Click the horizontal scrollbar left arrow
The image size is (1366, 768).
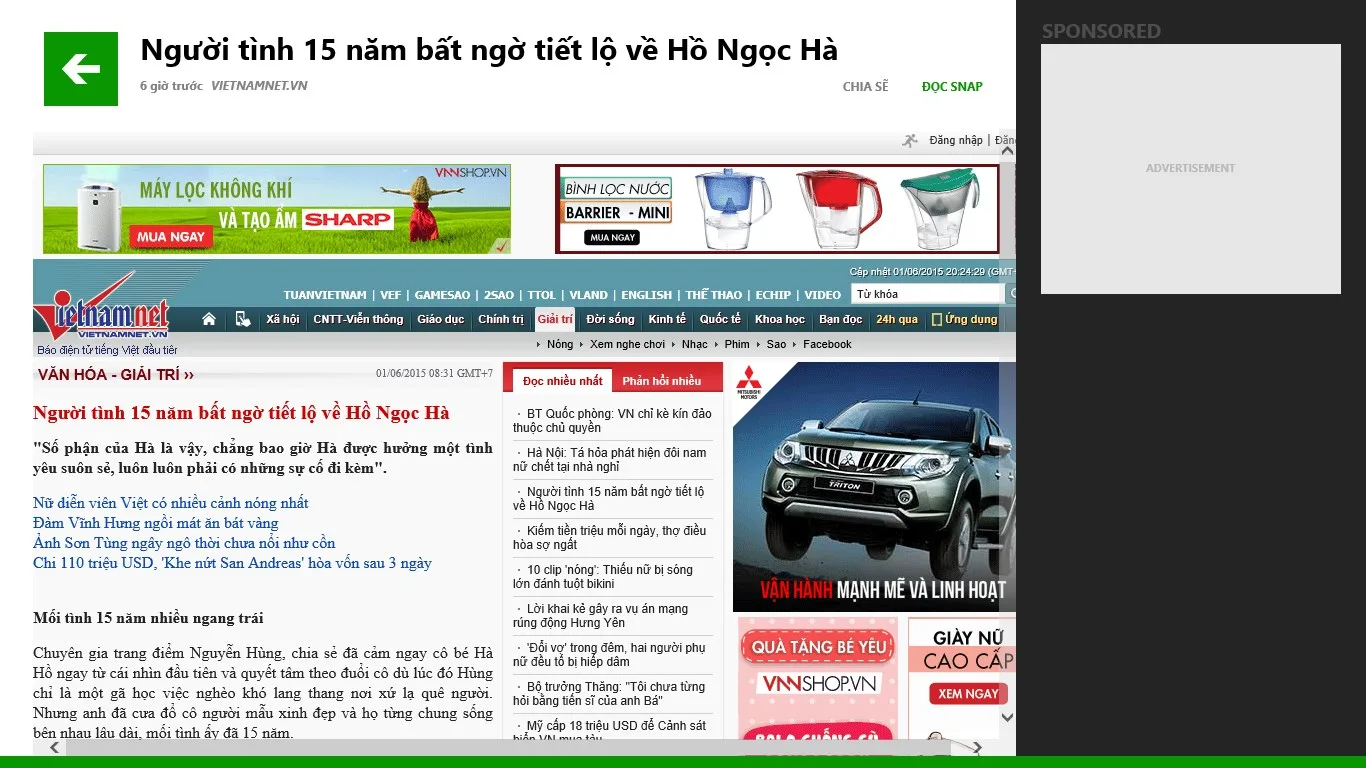point(55,747)
